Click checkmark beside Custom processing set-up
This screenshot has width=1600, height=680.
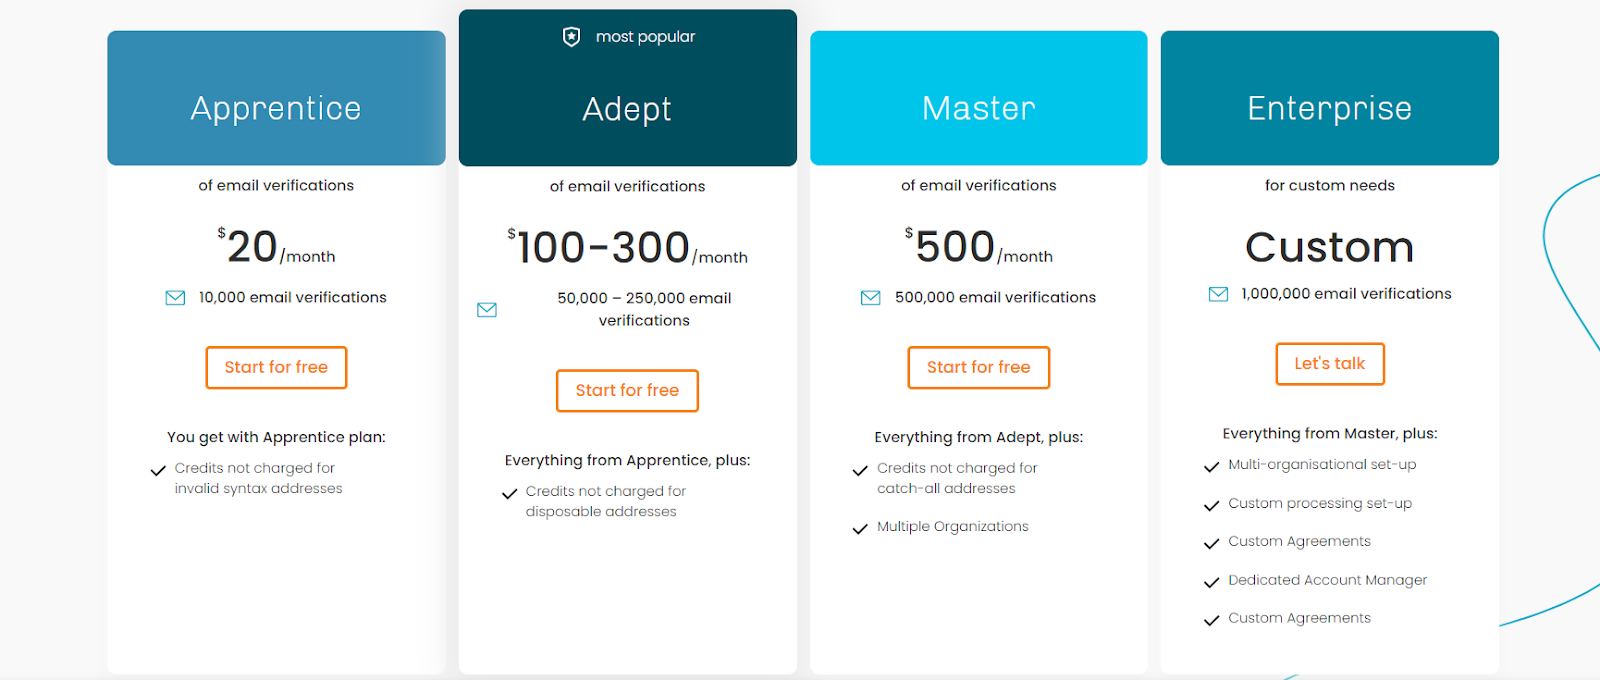pyautogui.click(x=1211, y=505)
